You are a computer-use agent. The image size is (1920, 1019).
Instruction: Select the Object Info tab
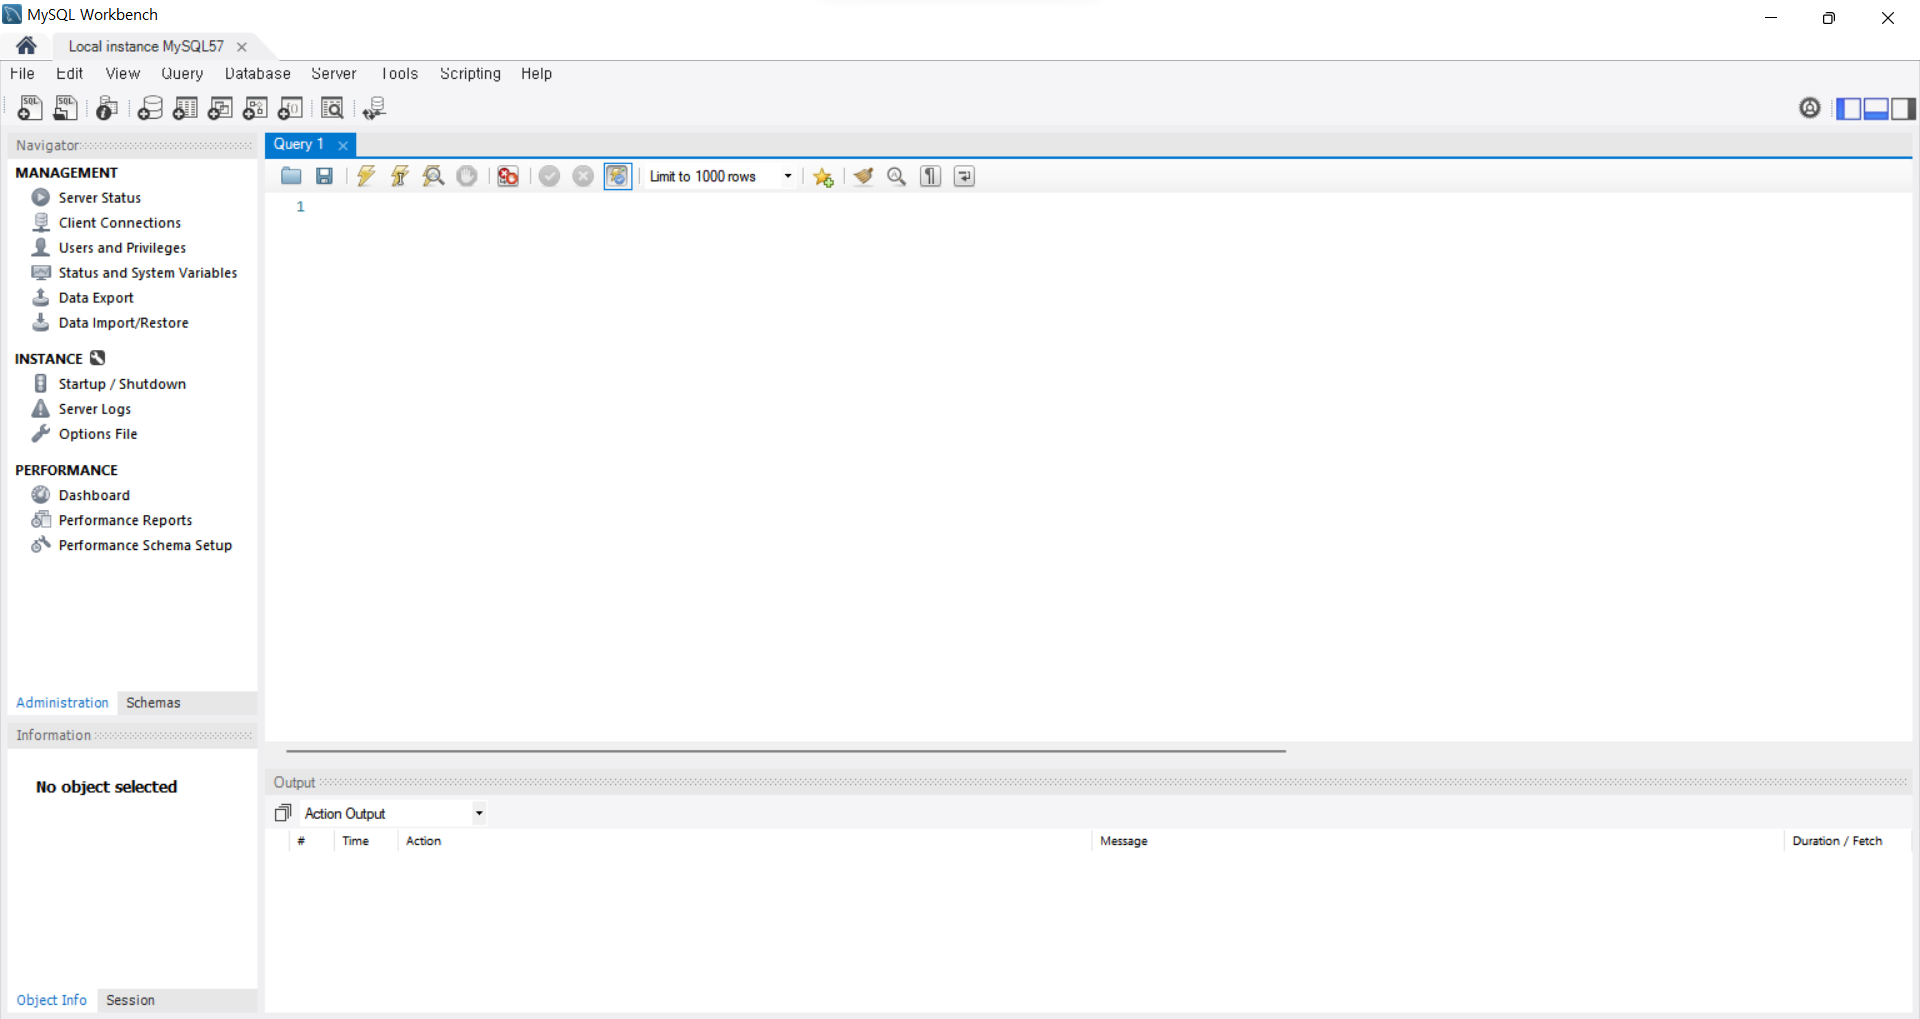(51, 1000)
